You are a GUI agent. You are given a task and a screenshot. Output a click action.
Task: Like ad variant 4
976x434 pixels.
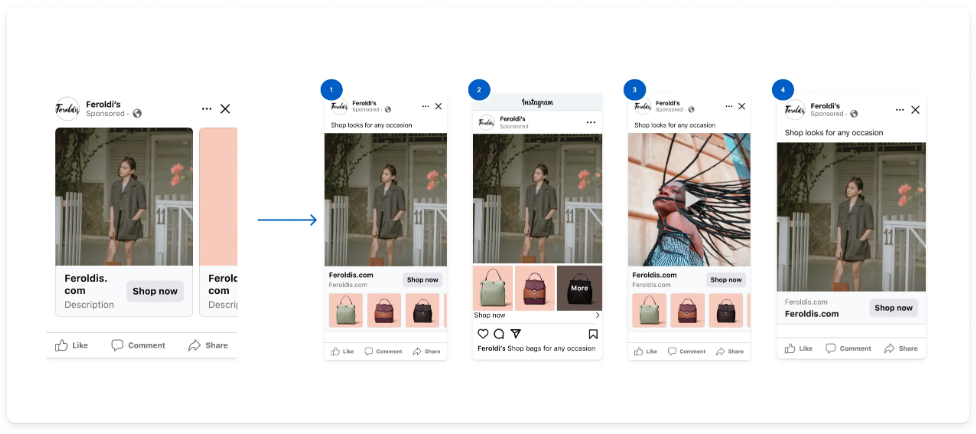click(799, 348)
